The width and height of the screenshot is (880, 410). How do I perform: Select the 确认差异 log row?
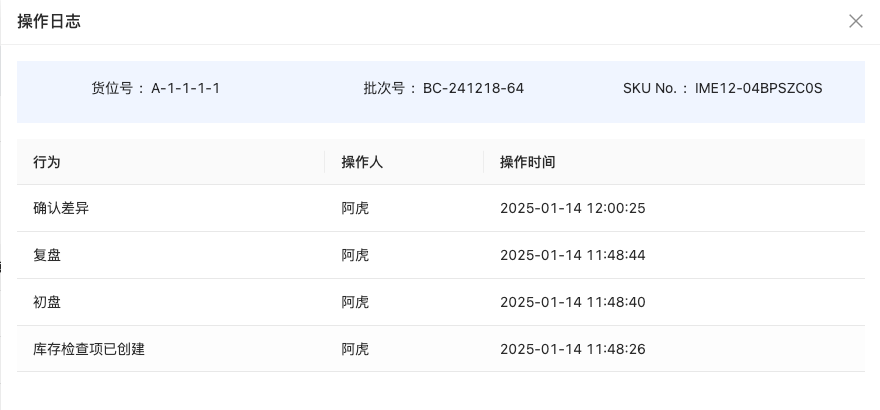[61, 208]
